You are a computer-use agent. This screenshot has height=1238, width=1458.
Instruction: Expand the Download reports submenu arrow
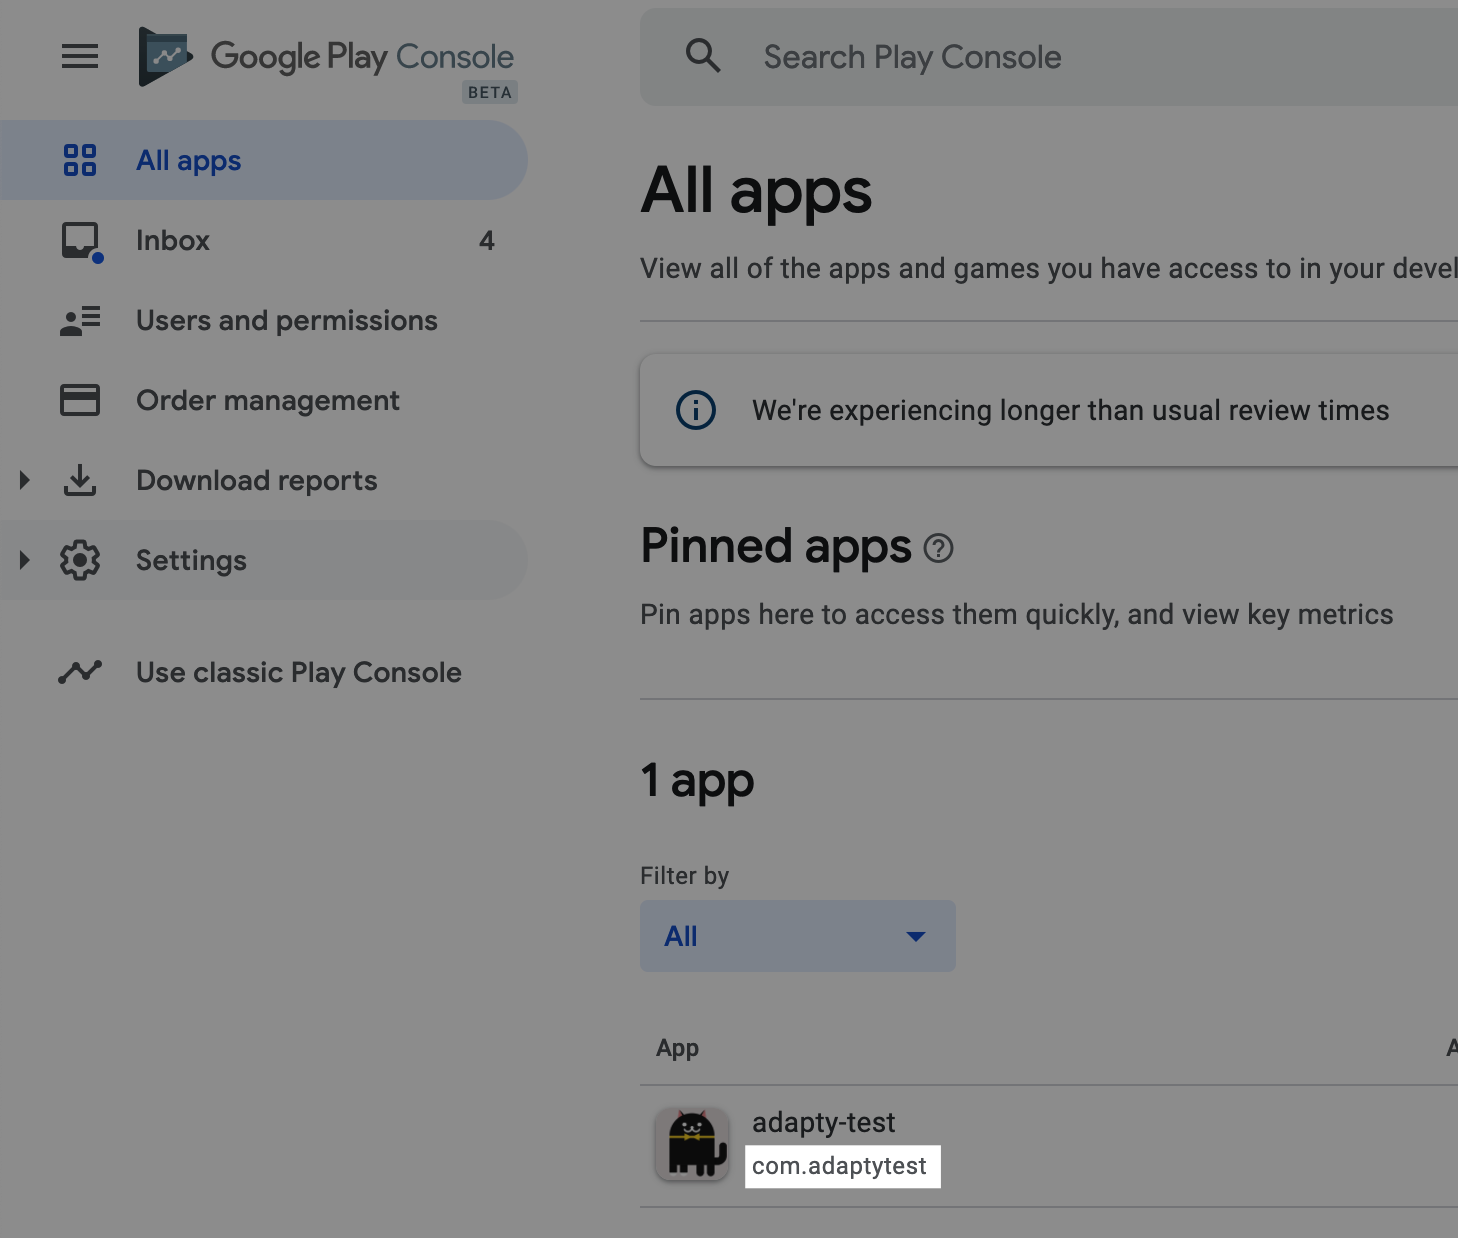25,480
